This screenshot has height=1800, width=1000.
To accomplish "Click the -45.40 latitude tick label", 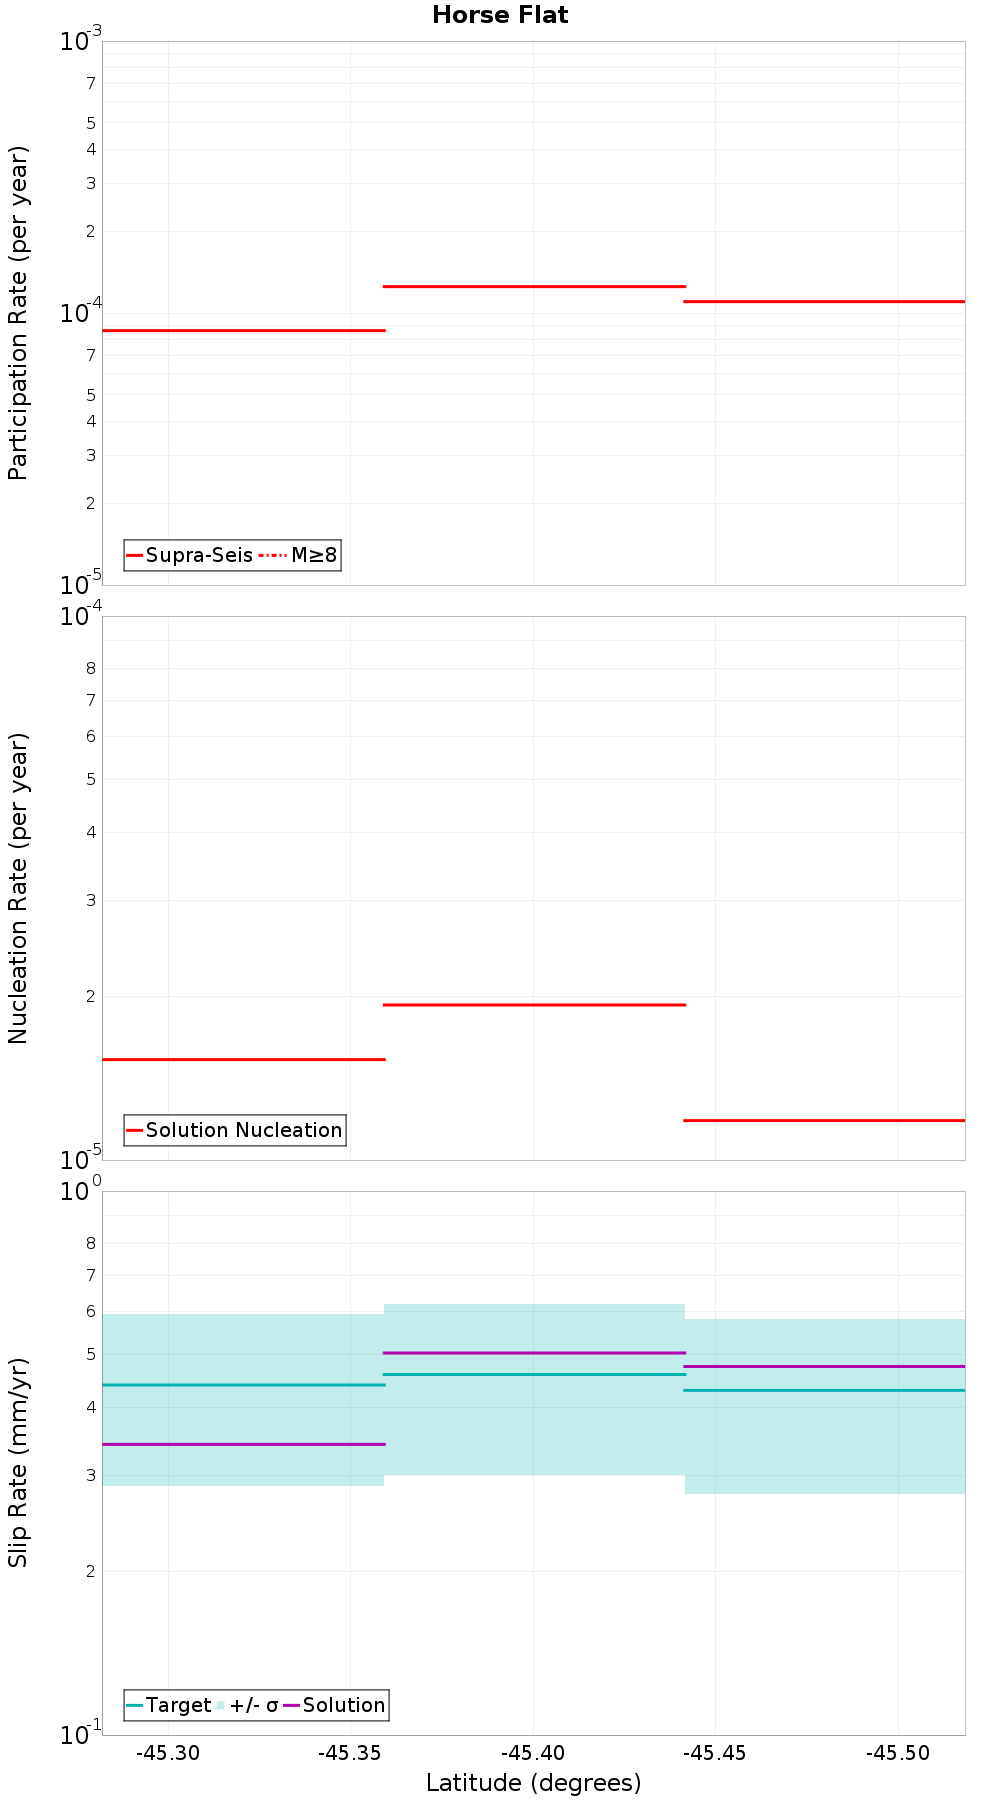I will [x=533, y=1752].
